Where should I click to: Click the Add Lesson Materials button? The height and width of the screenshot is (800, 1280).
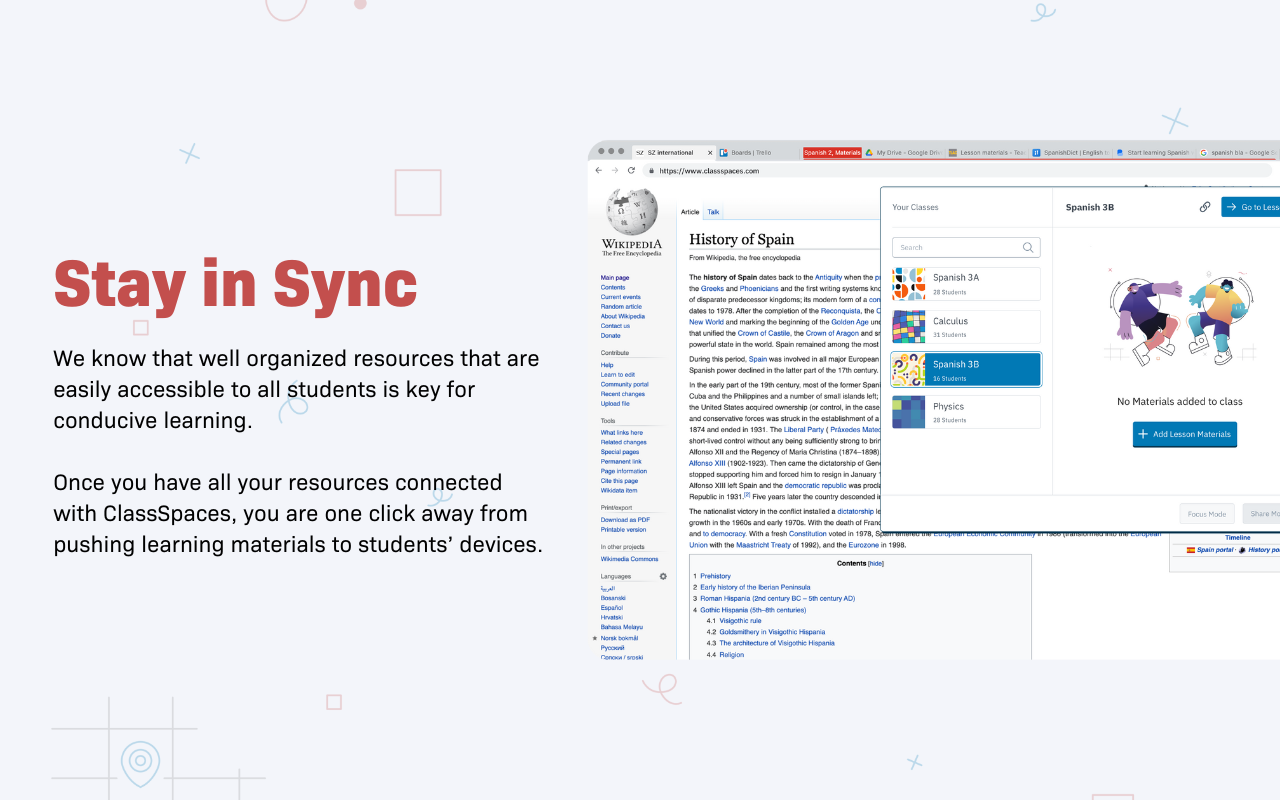pos(1185,434)
